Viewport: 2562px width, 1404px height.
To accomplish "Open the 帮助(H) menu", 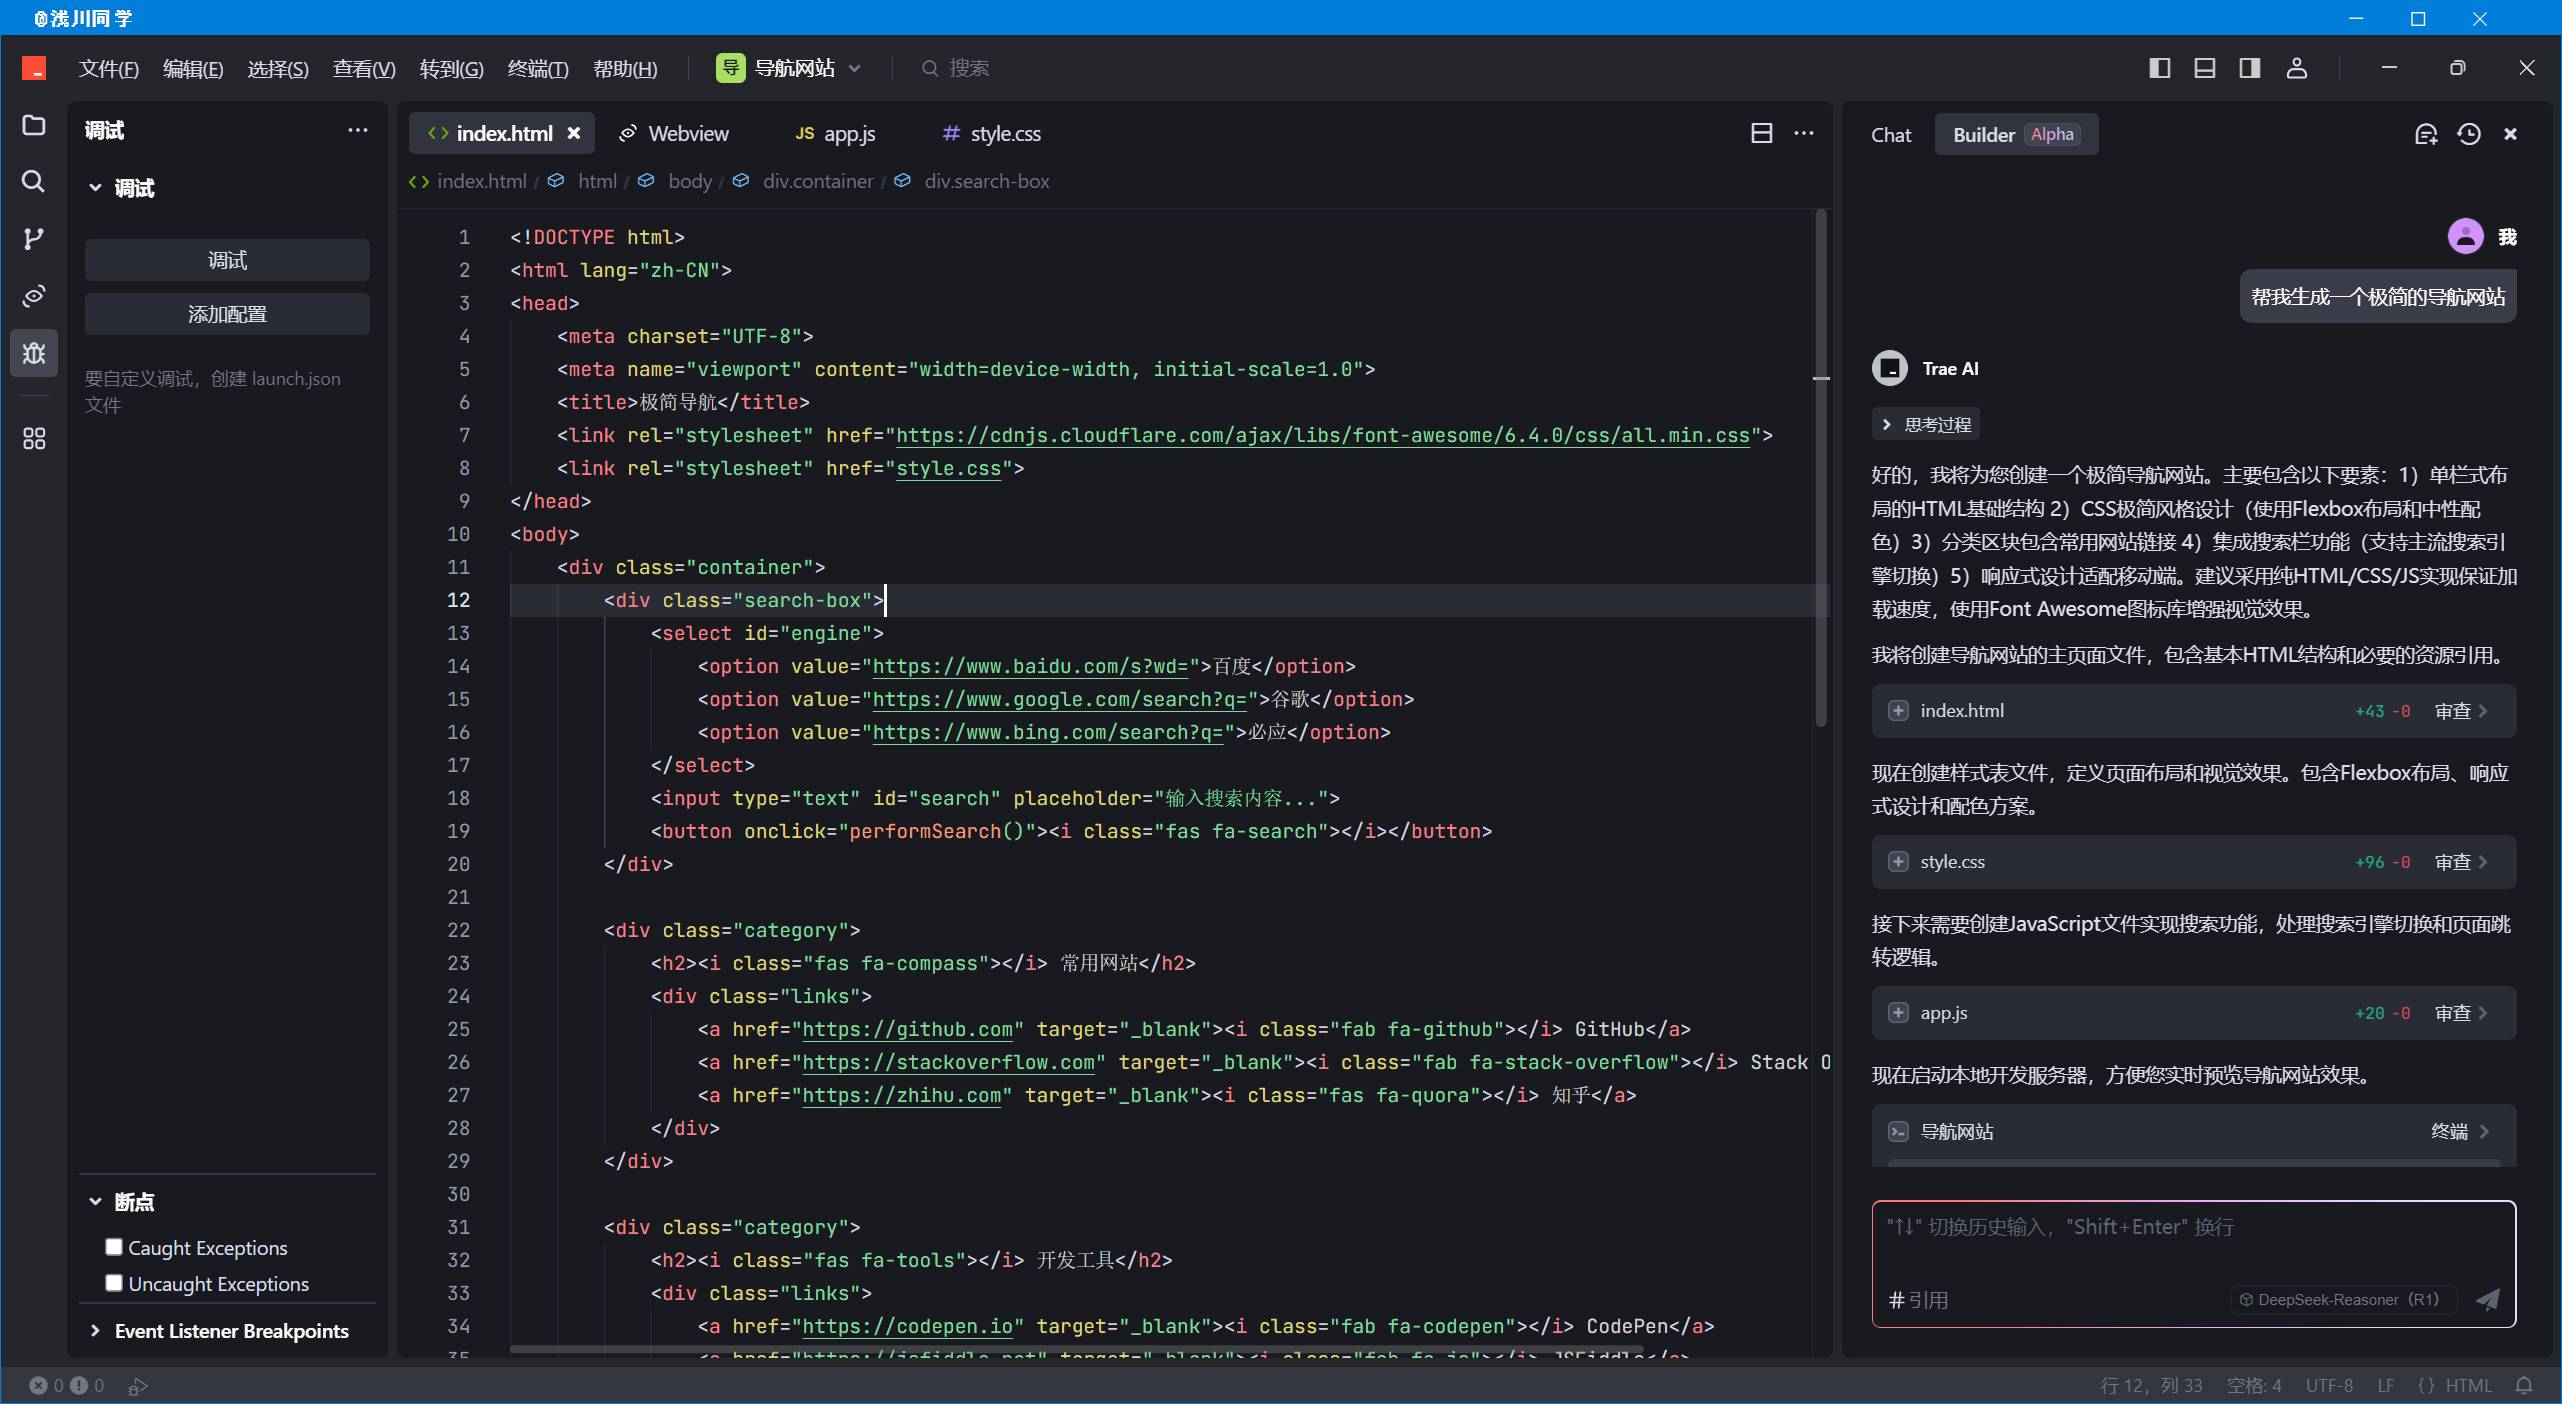I will [625, 68].
